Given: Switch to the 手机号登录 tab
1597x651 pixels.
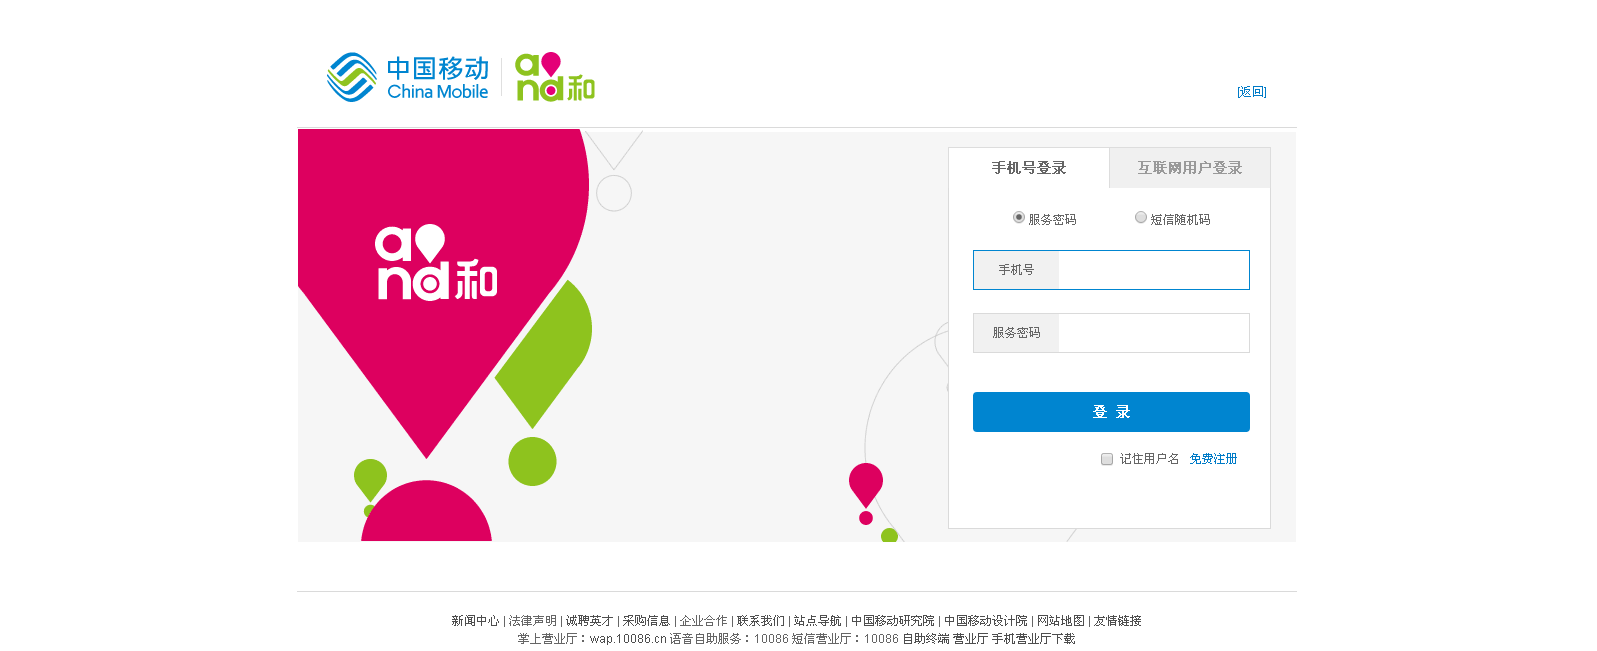Looking at the screenshot, I should pyautogui.click(x=1029, y=168).
